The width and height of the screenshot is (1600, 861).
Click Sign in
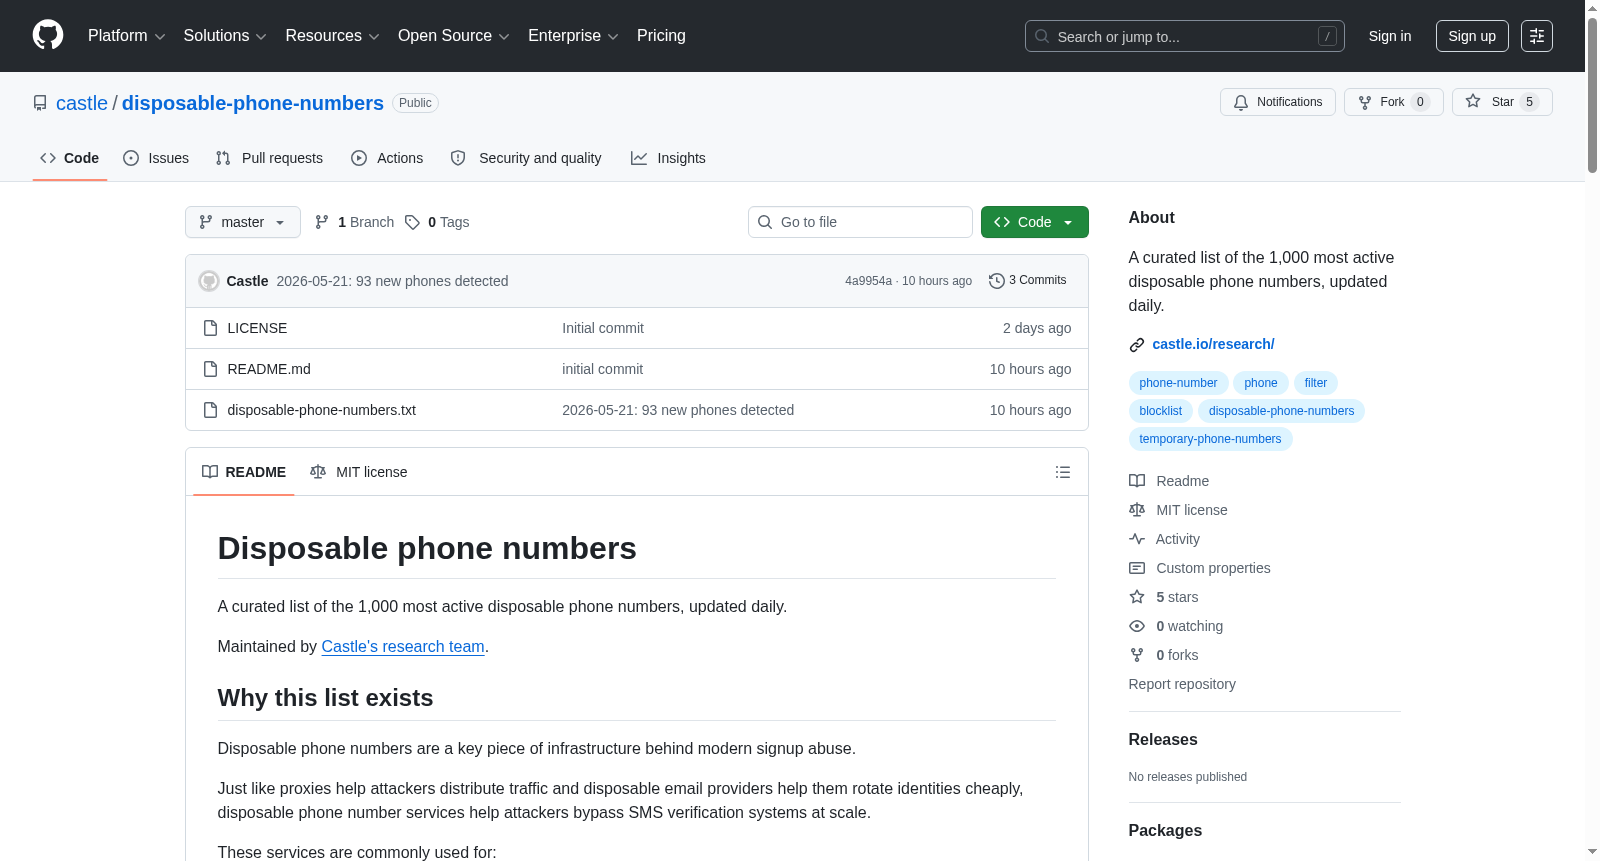click(1390, 36)
